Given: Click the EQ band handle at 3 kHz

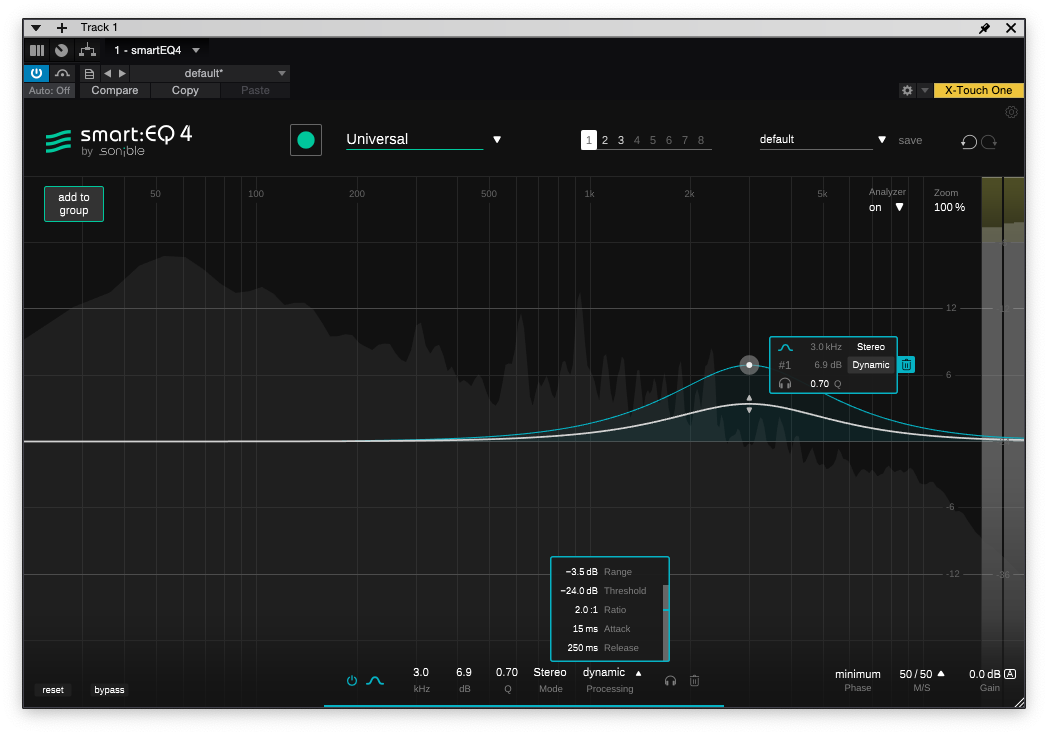Looking at the screenshot, I should click(749, 365).
